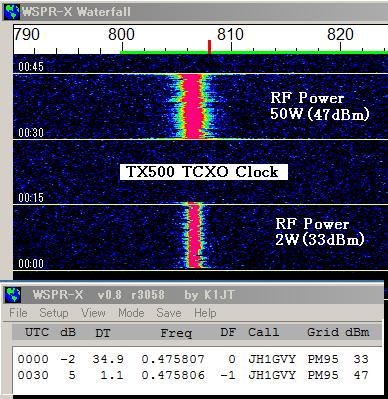This screenshot has height=399, width=388.
Task: Select the 0000 UTC decode row
Action: pos(193,359)
